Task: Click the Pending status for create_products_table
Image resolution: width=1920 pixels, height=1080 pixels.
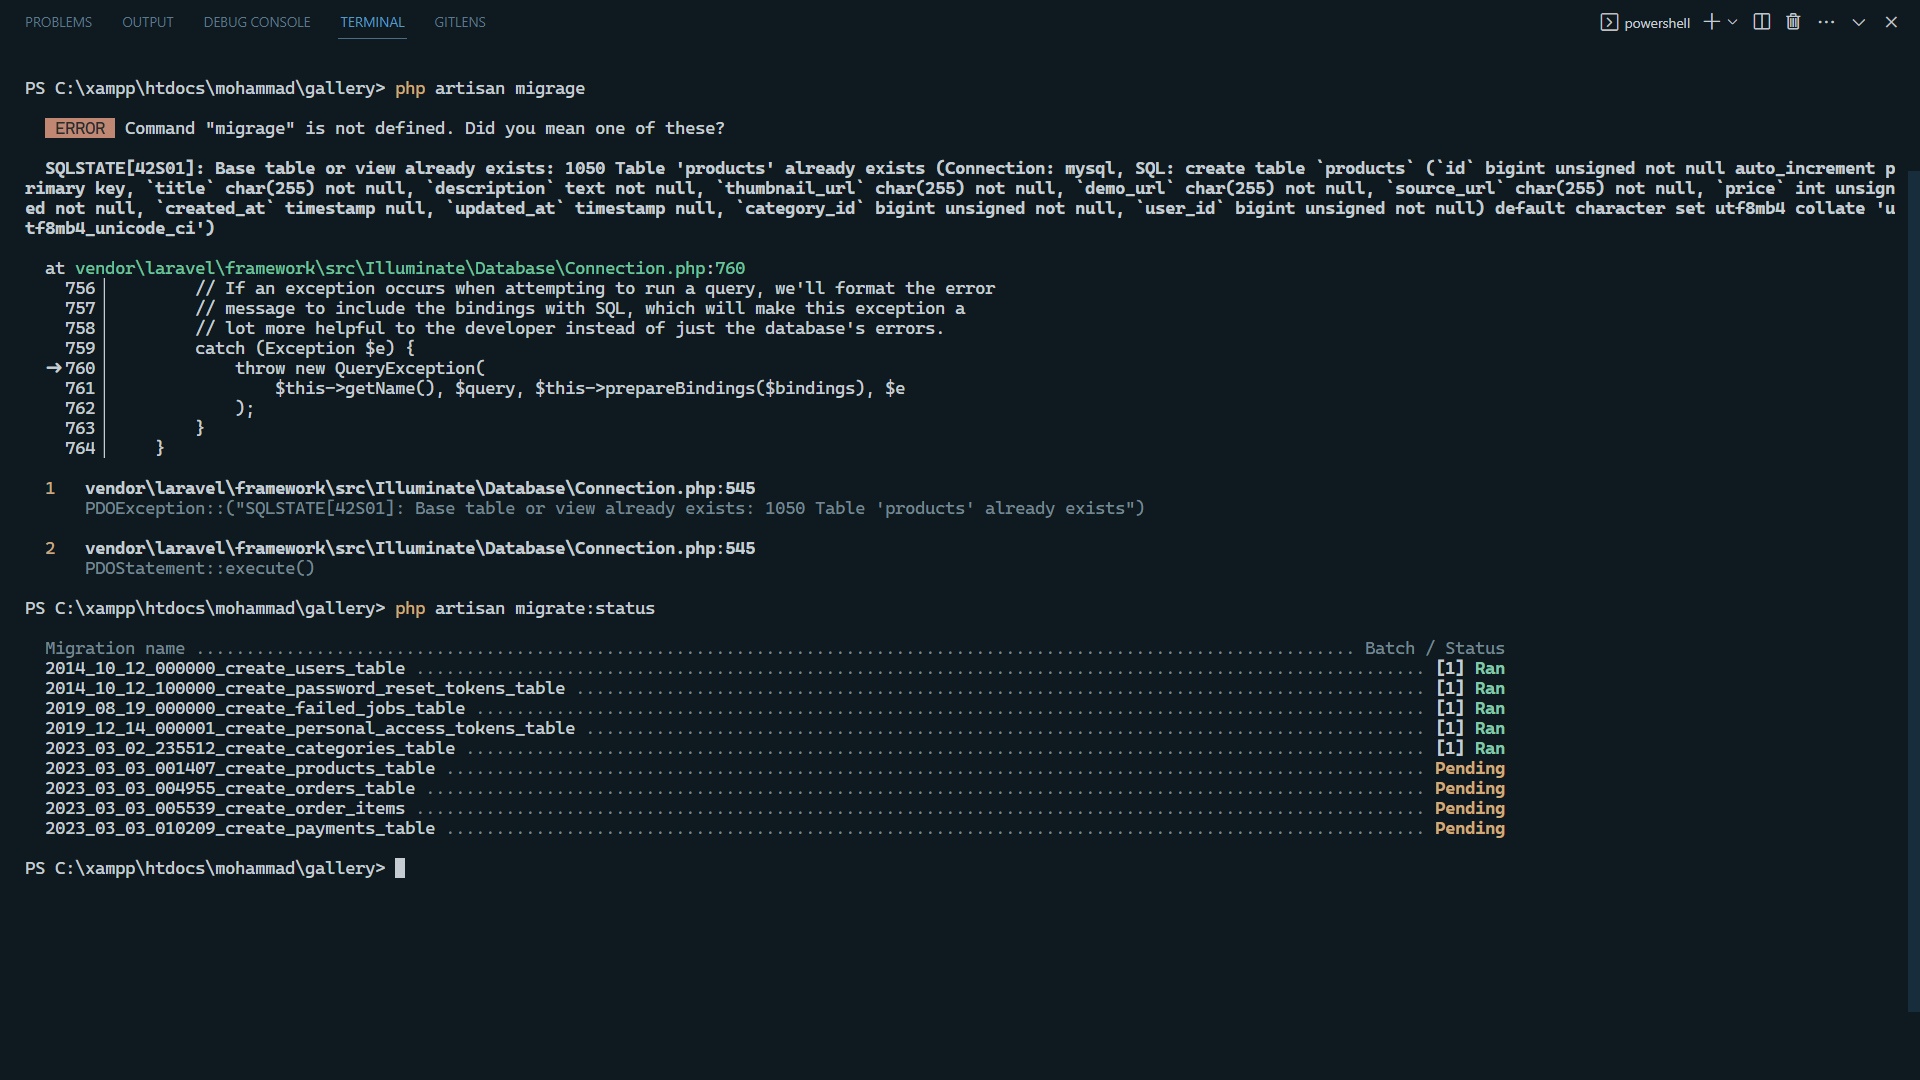Action: 1470,768
